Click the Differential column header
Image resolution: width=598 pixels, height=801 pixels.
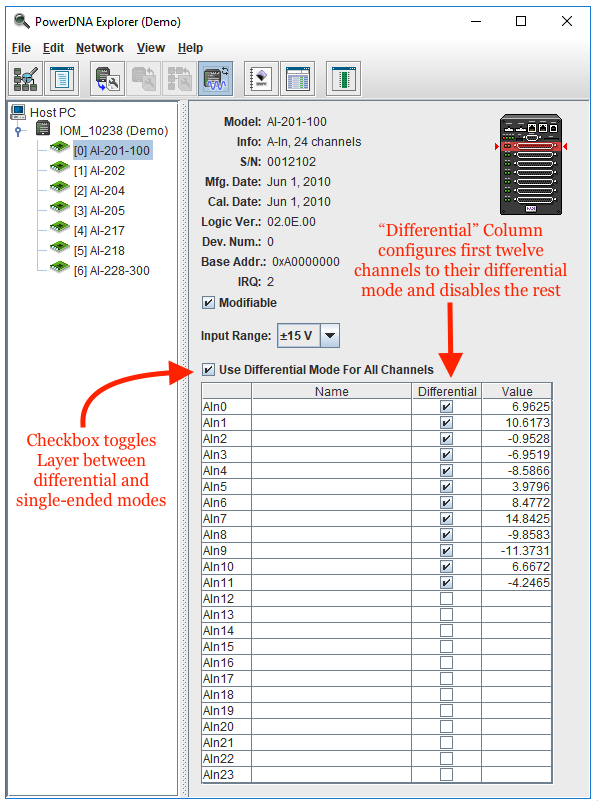point(447,391)
